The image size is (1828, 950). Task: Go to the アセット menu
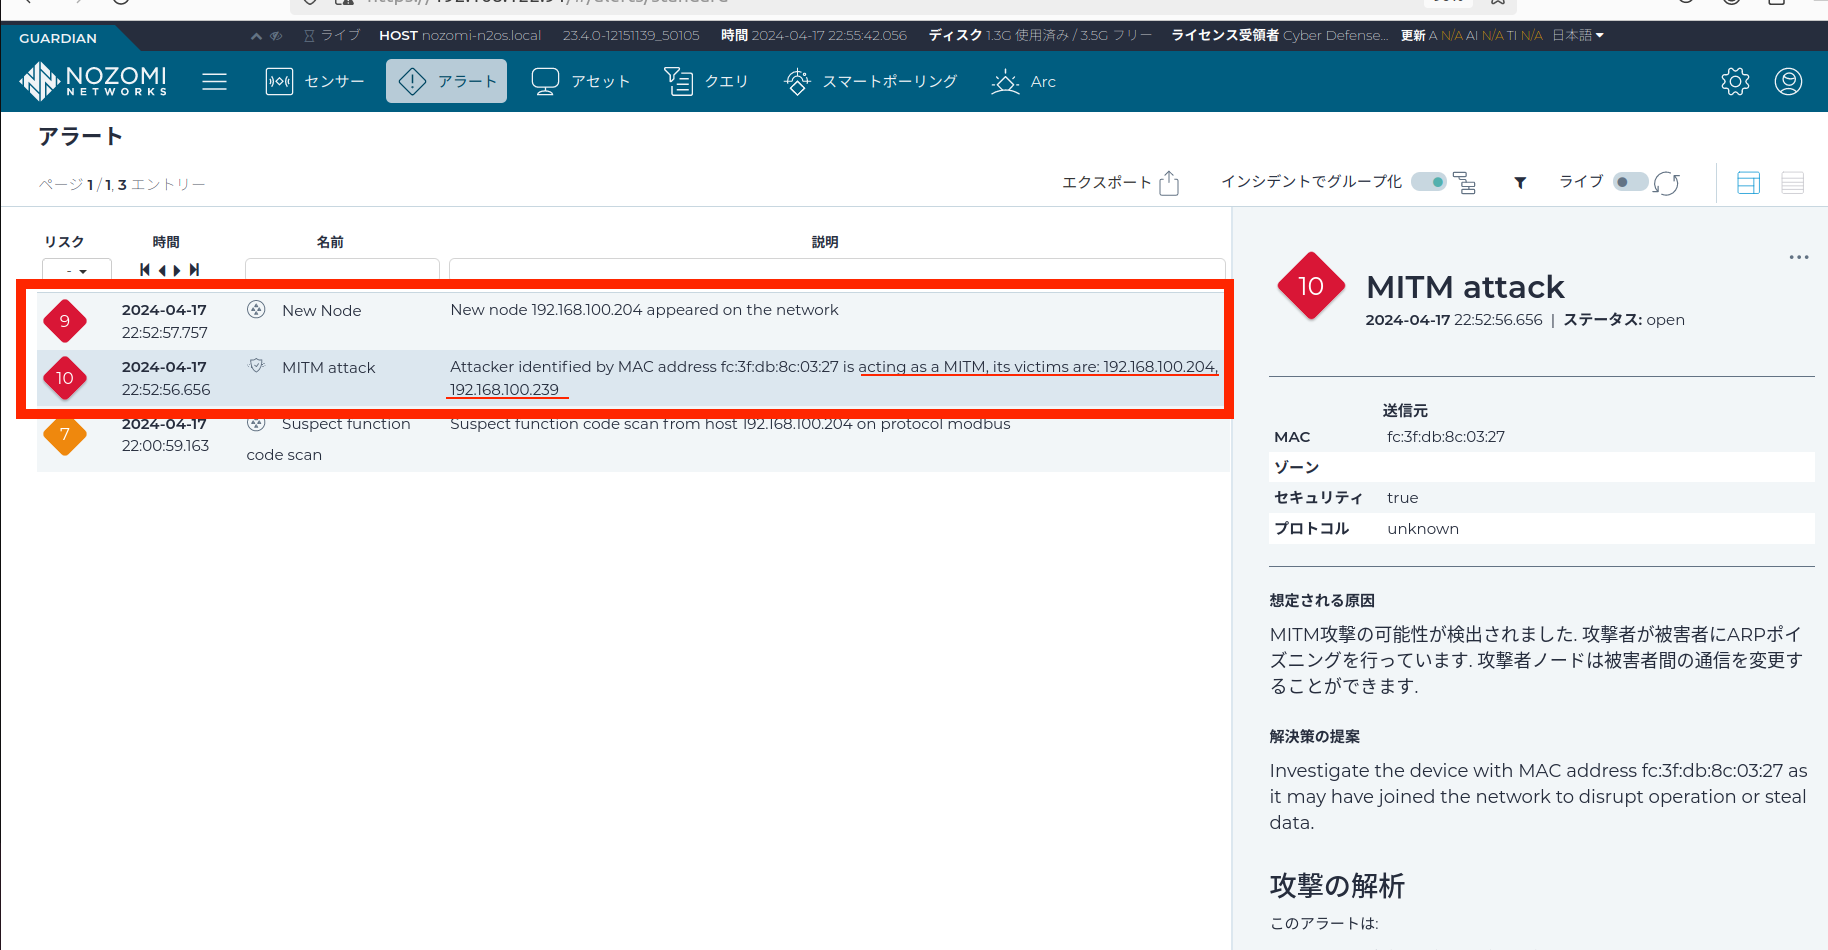581,81
